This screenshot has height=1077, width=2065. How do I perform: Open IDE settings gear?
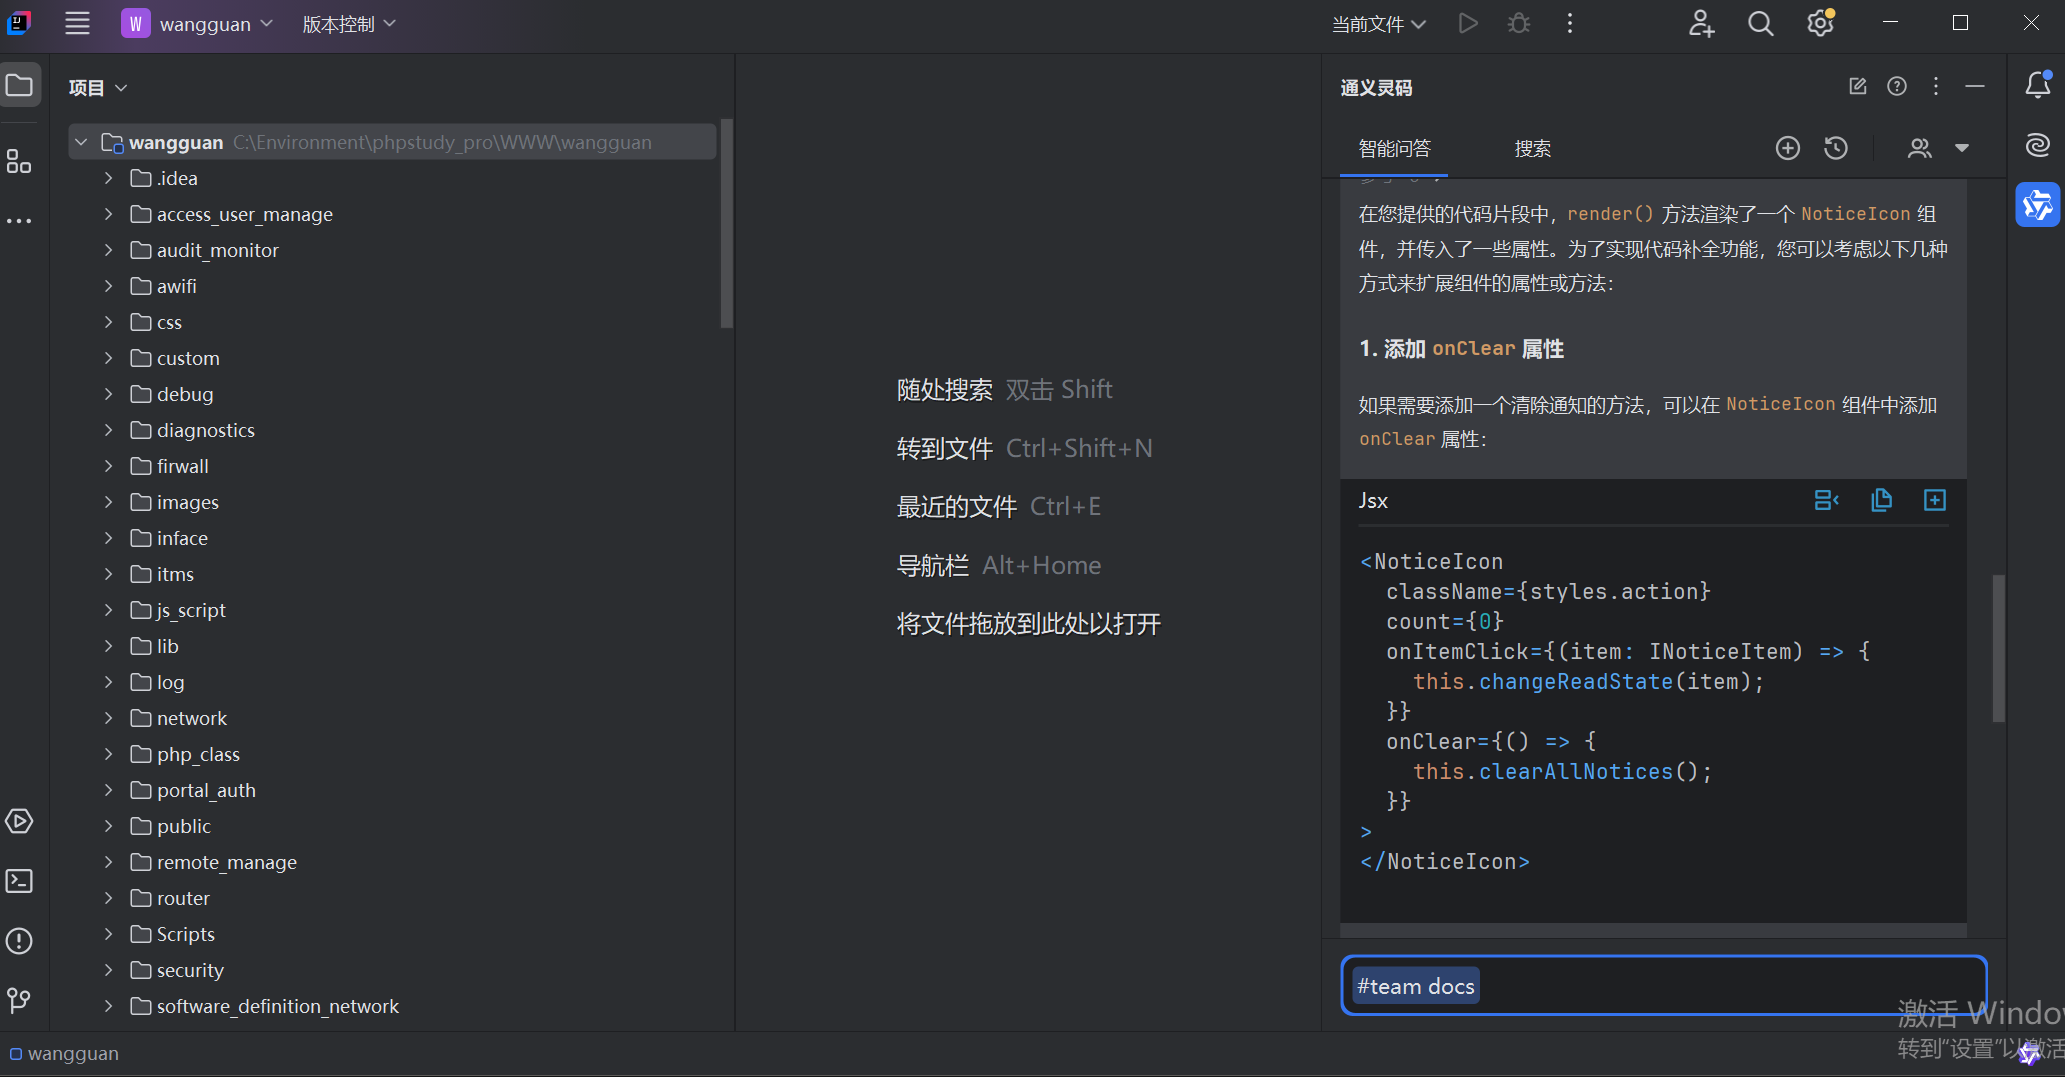pyautogui.click(x=1820, y=23)
